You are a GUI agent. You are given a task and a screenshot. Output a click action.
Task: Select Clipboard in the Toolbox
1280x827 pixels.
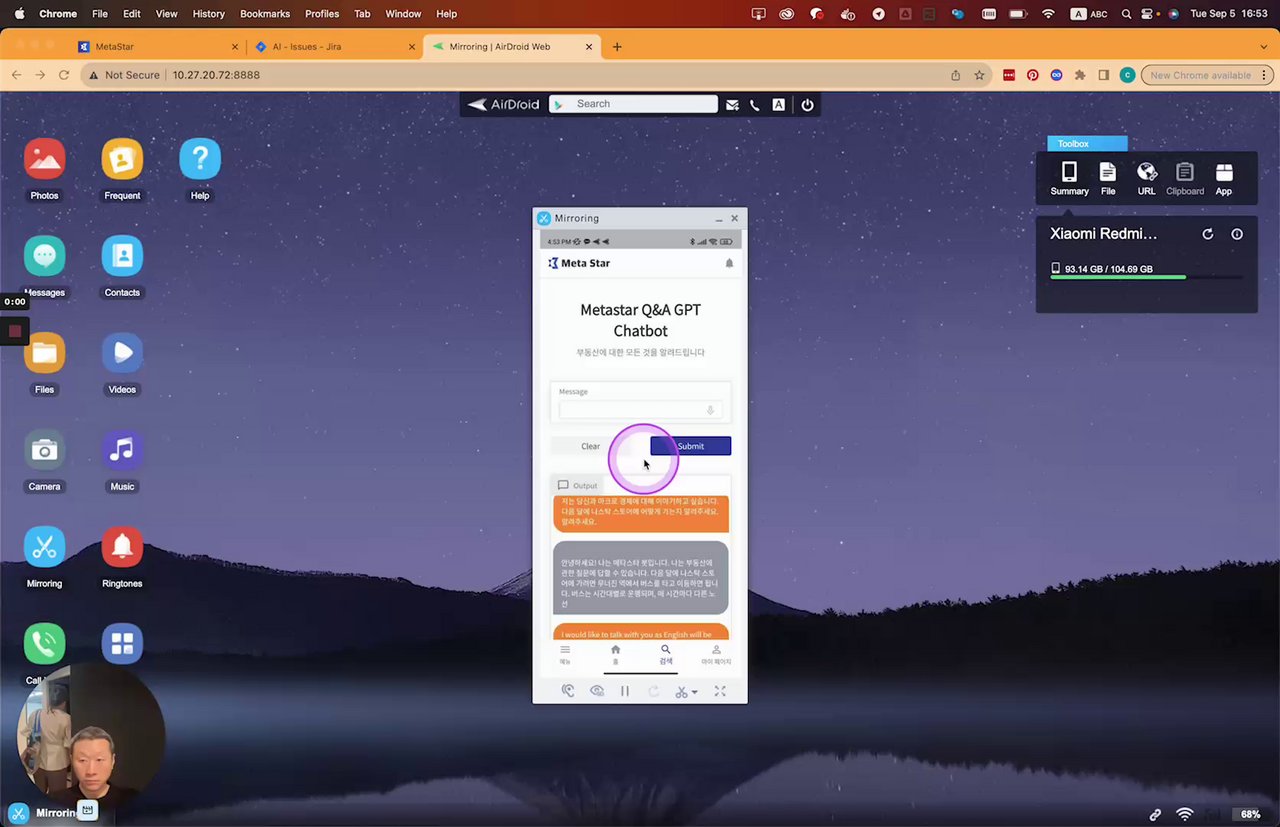click(x=1185, y=179)
